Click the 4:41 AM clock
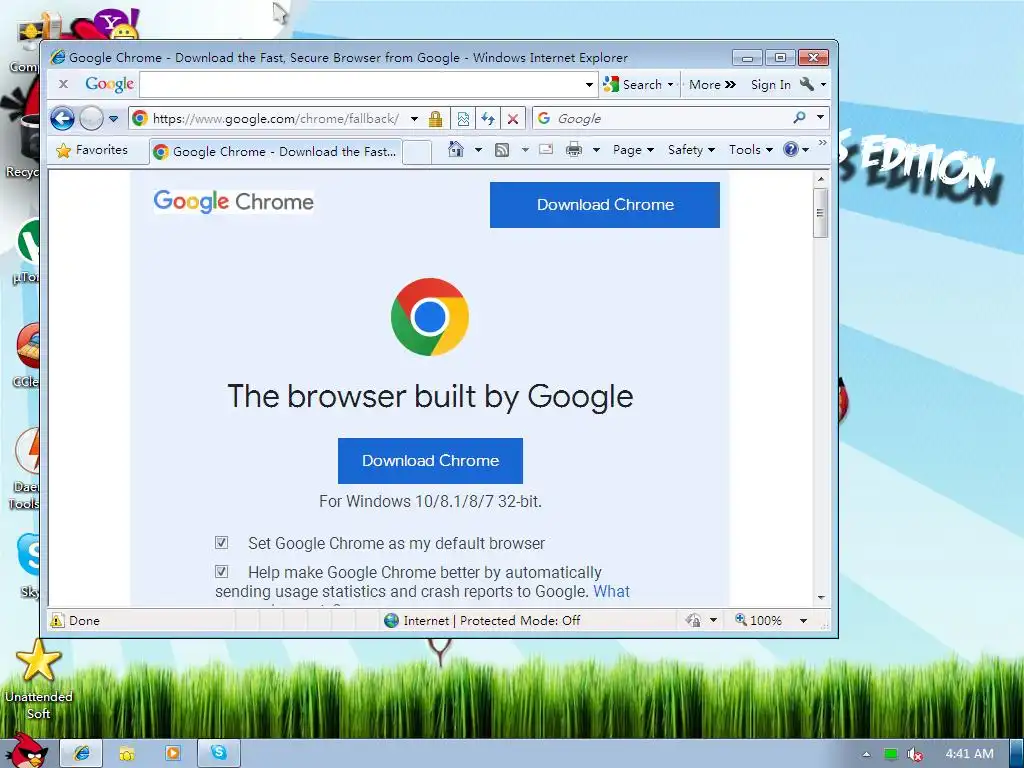Viewport: 1024px width, 768px height. [969, 754]
